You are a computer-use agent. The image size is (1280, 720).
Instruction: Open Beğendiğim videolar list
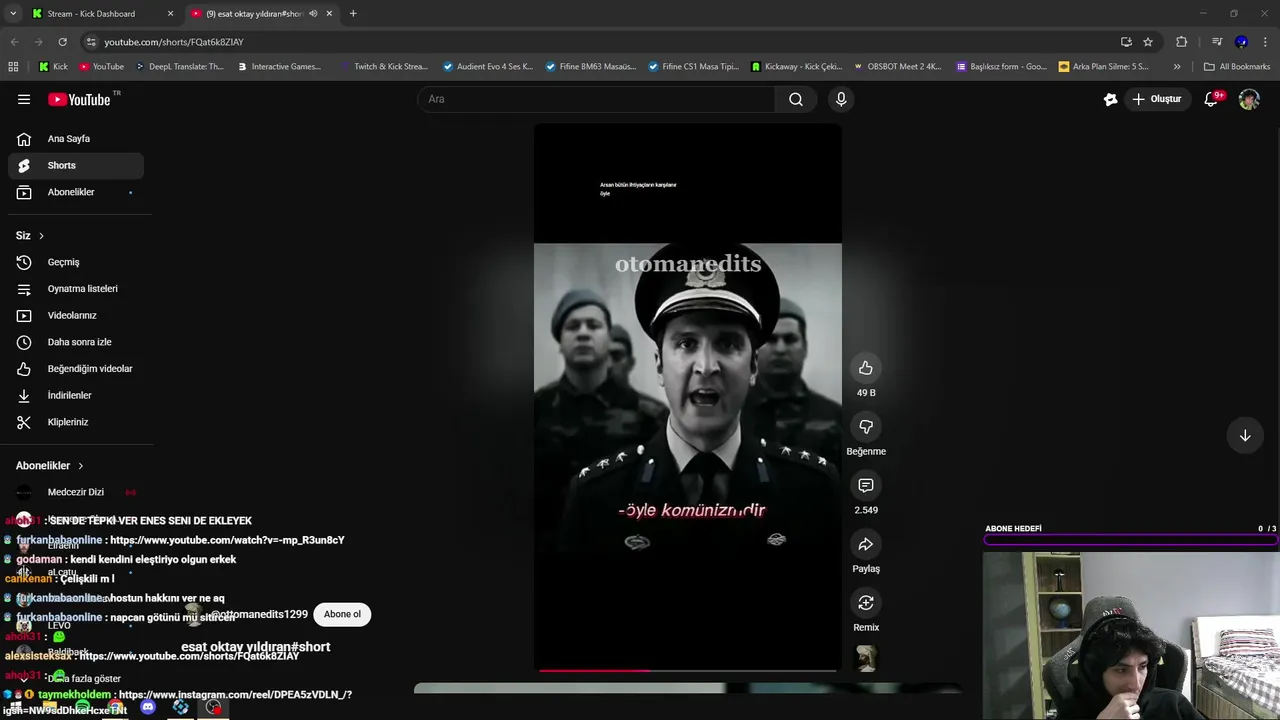click(76, 369)
